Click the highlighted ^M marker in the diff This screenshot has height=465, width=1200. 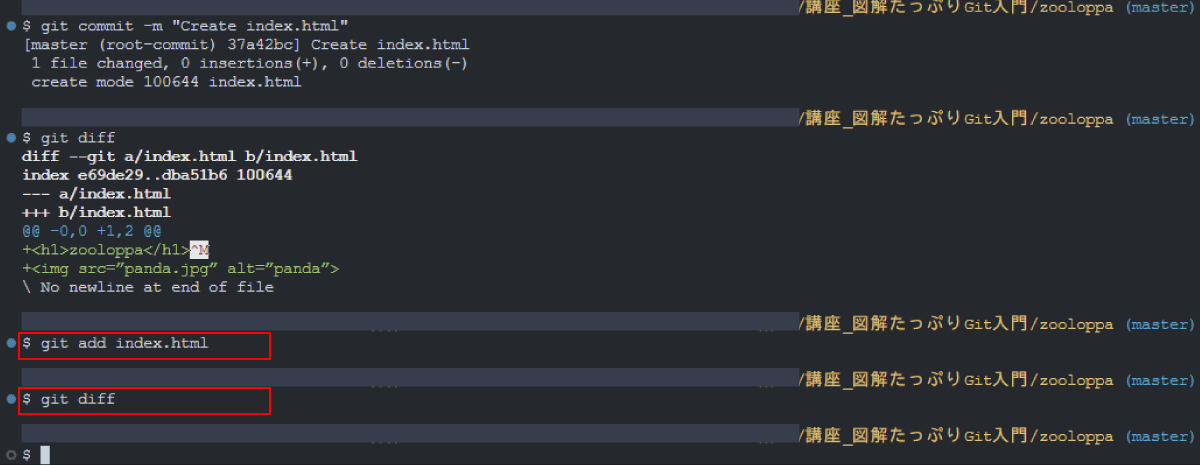pyautogui.click(x=199, y=249)
